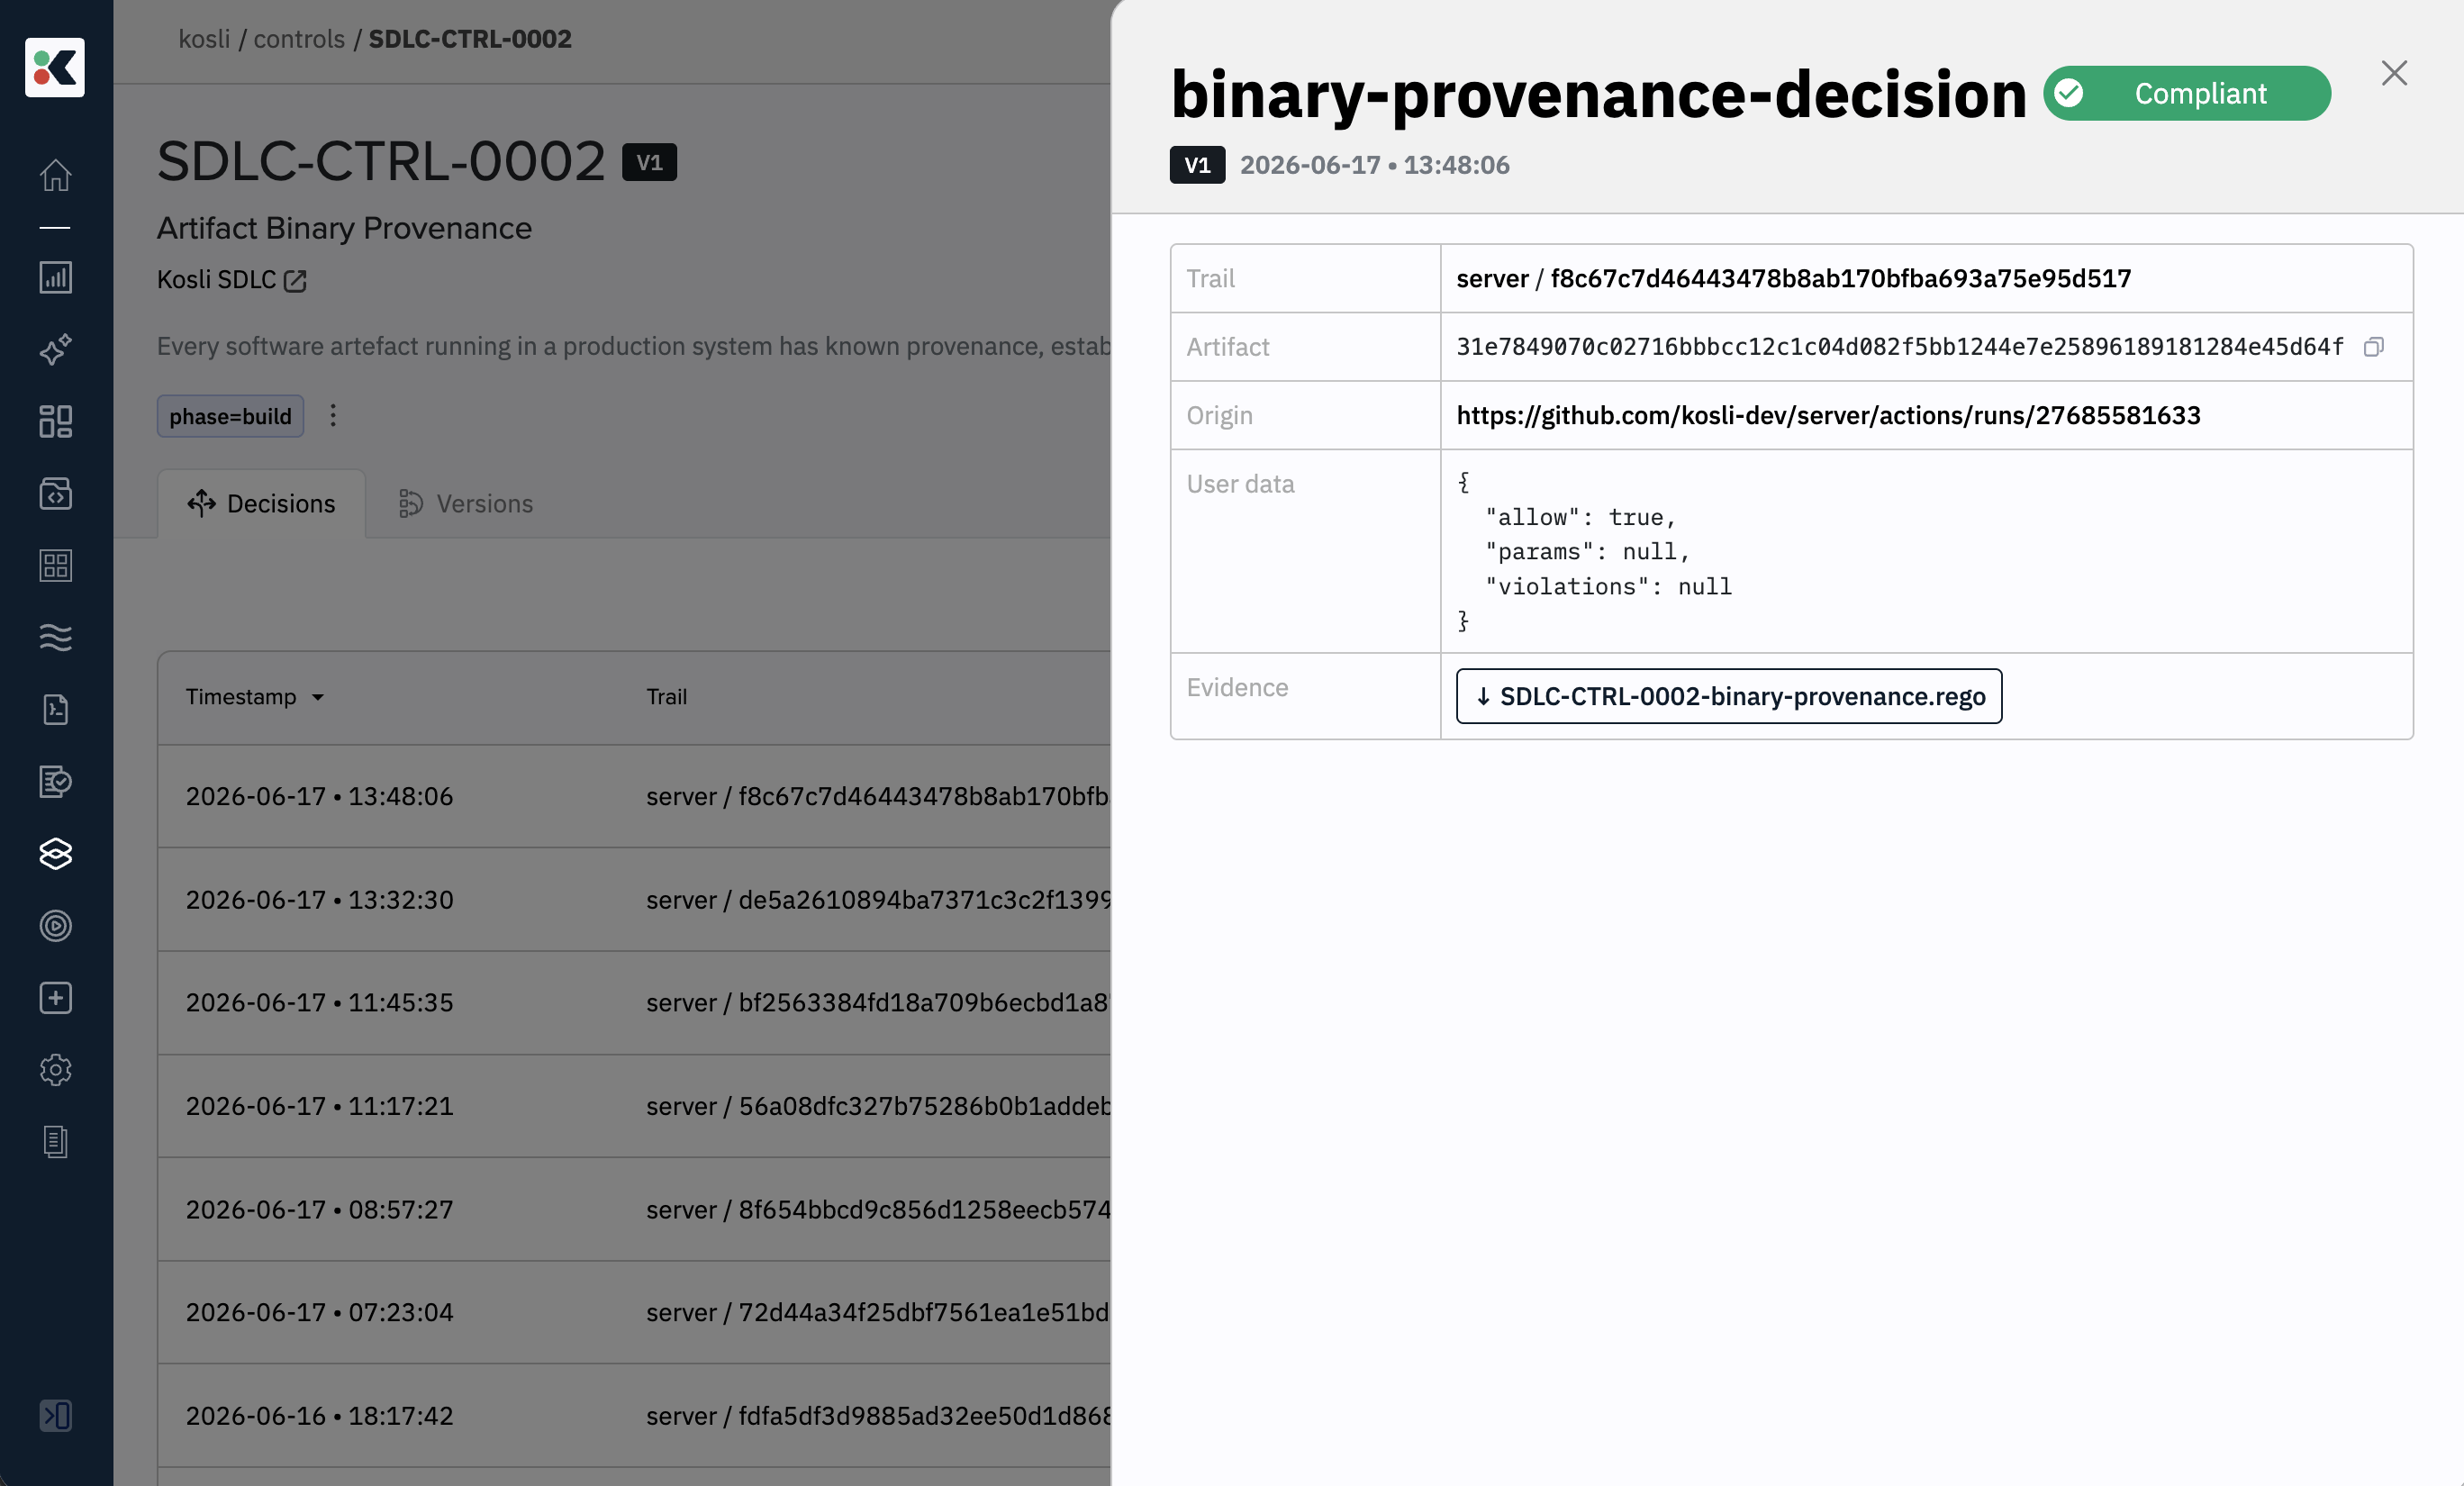Select the 11:17:21 decision row
The height and width of the screenshot is (1486, 2464).
coord(634,1106)
